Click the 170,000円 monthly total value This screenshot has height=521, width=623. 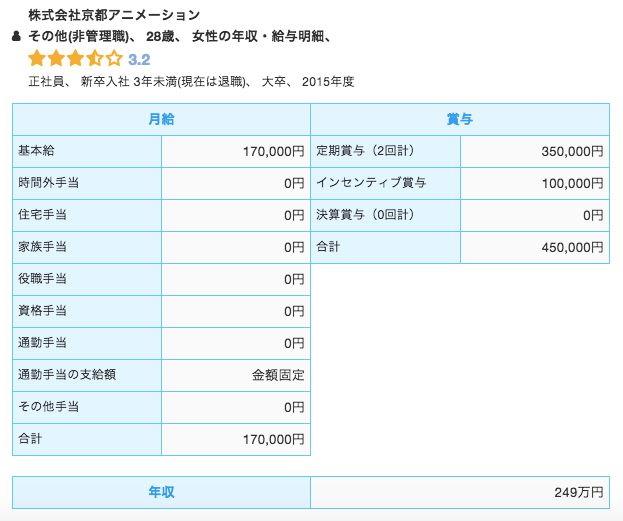[274, 440]
